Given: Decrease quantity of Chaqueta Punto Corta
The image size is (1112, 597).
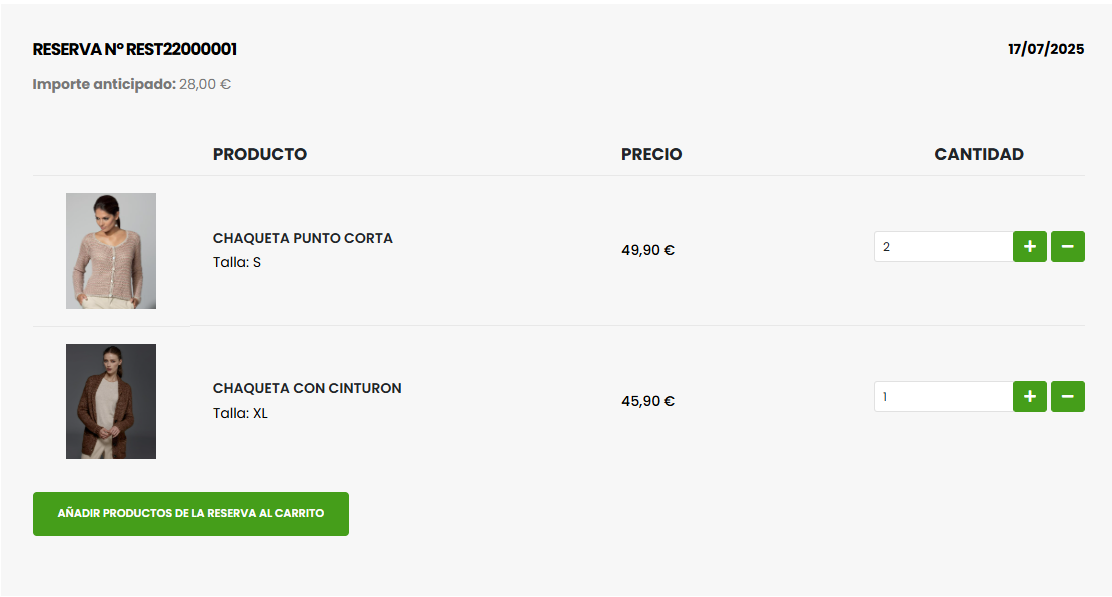Looking at the screenshot, I should [1067, 246].
